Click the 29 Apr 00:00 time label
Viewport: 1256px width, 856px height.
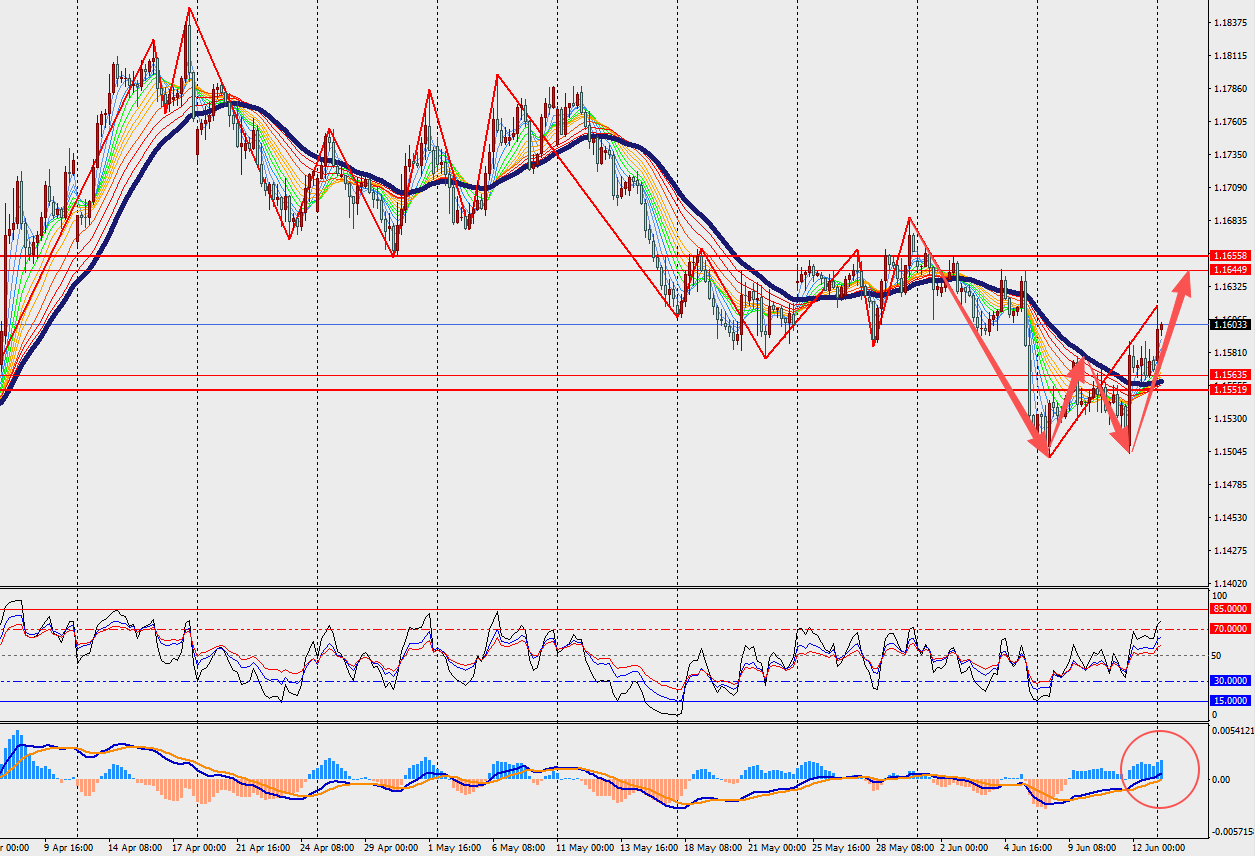(390, 847)
